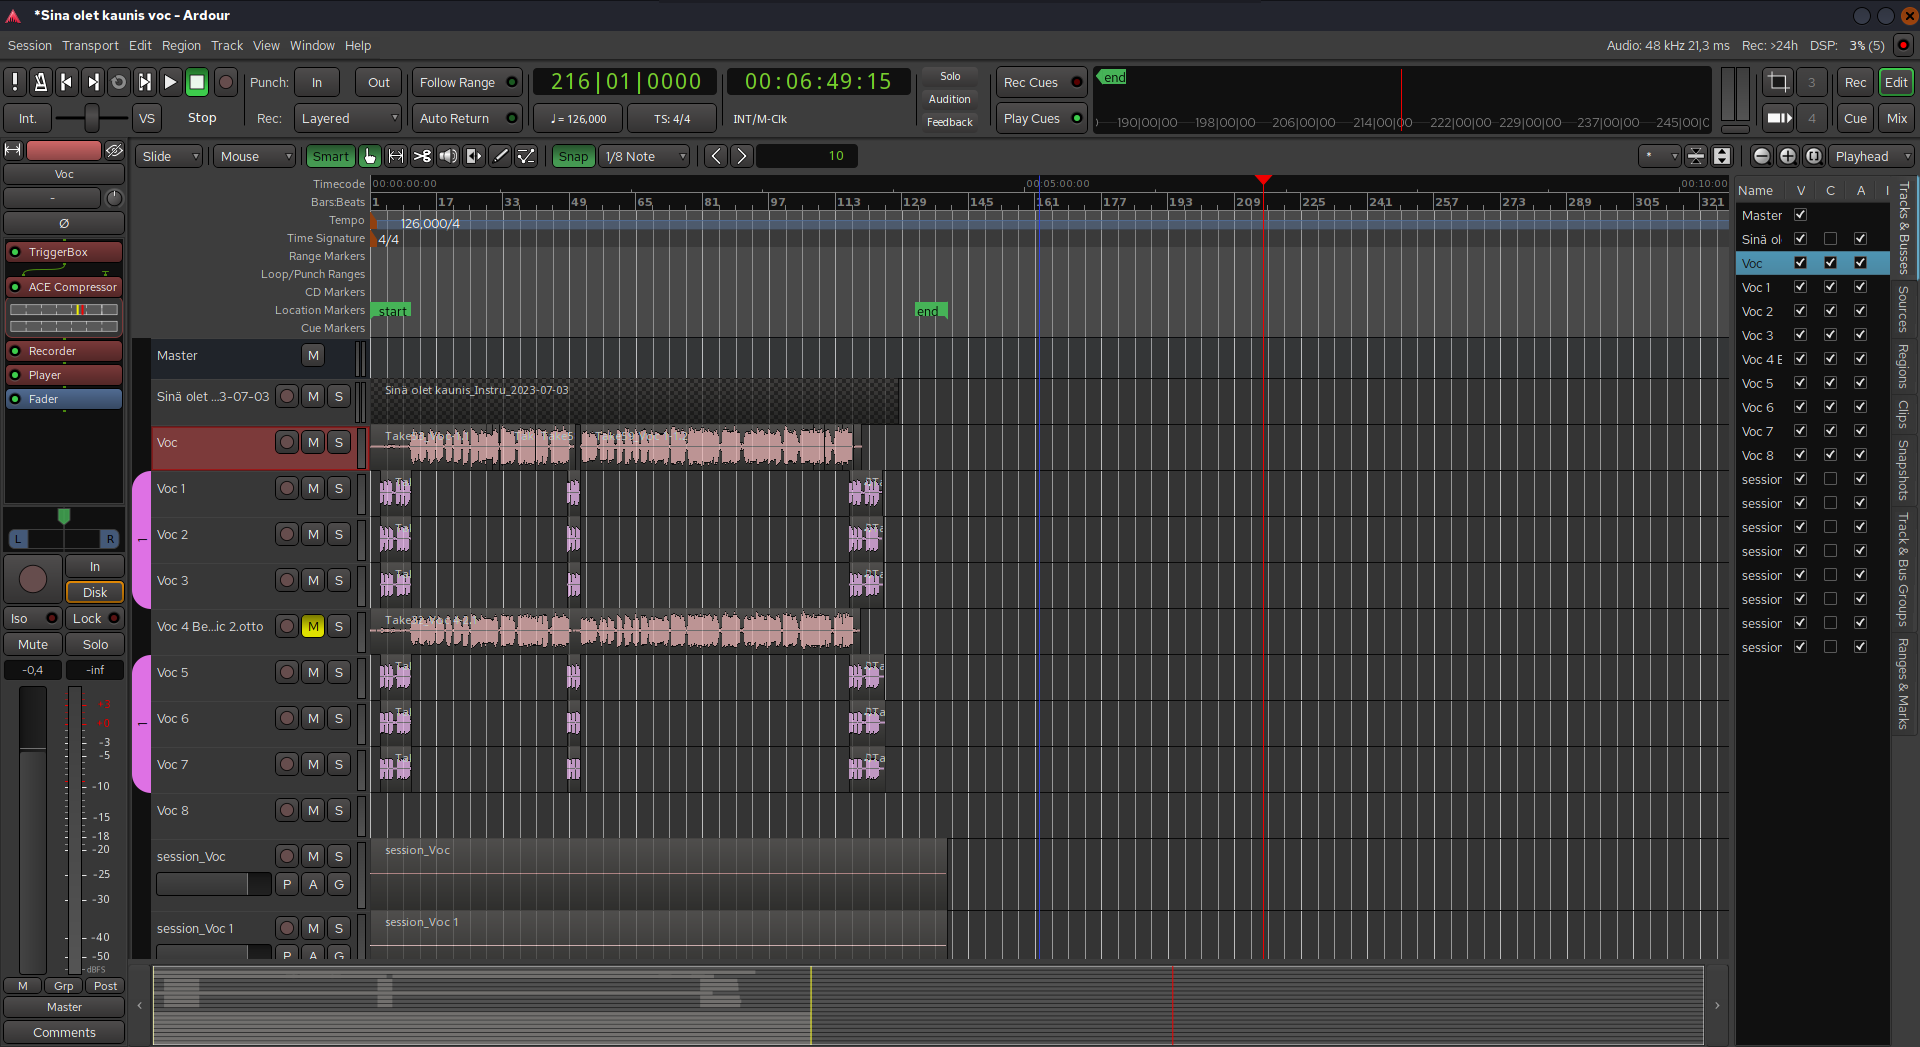Open the Layered record mode dropdown
The height and width of the screenshot is (1047, 1920).
click(348, 118)
